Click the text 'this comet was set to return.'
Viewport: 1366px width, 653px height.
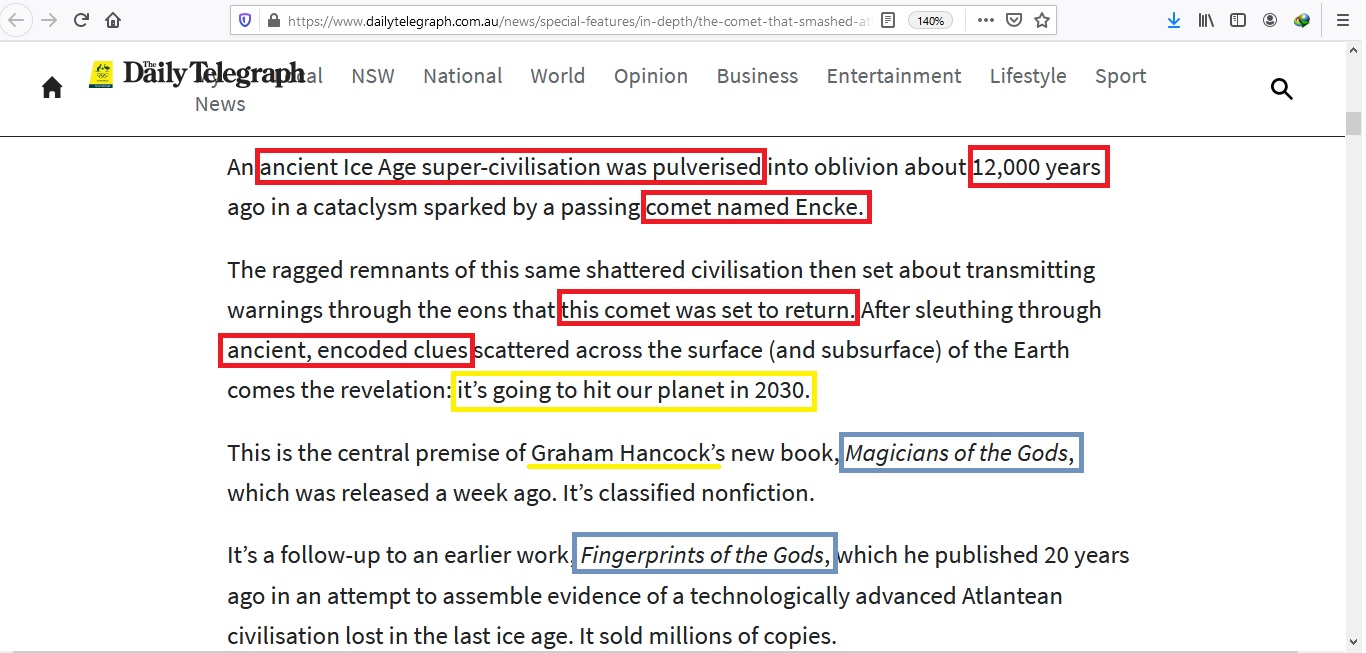(x=708, y=310)
